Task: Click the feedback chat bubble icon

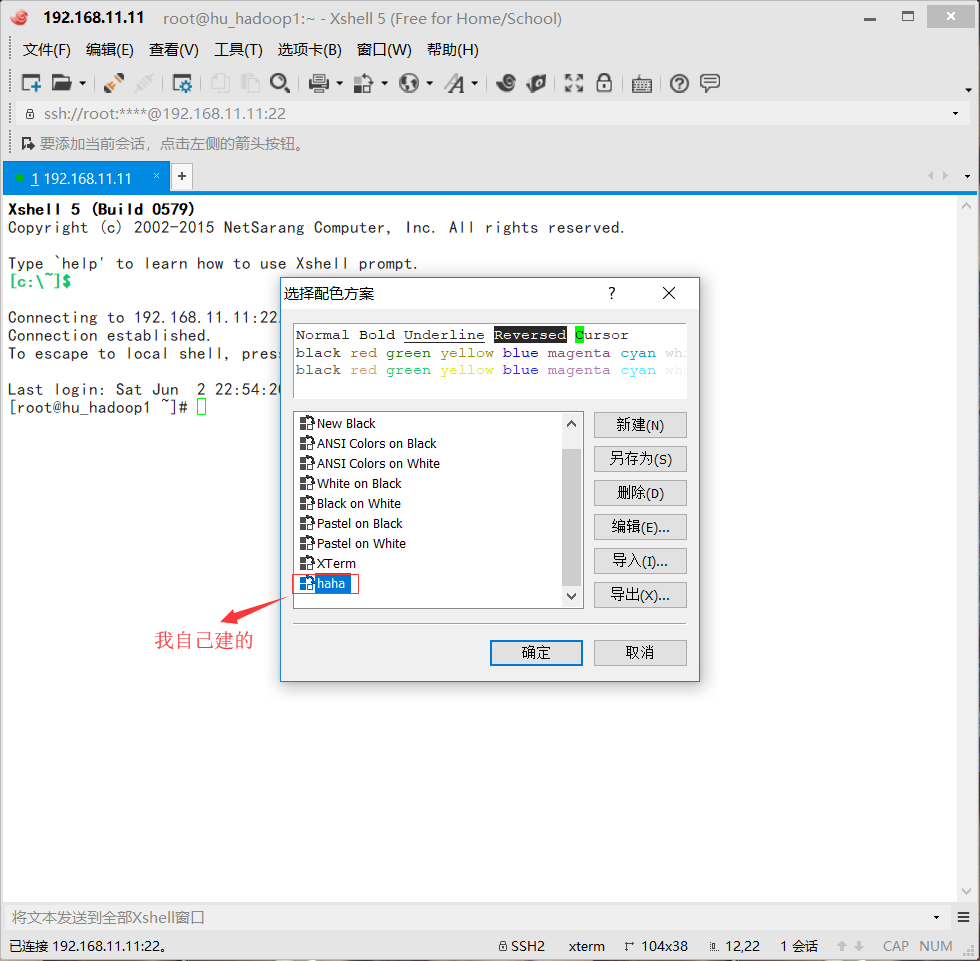Action: tap(710, 83)
